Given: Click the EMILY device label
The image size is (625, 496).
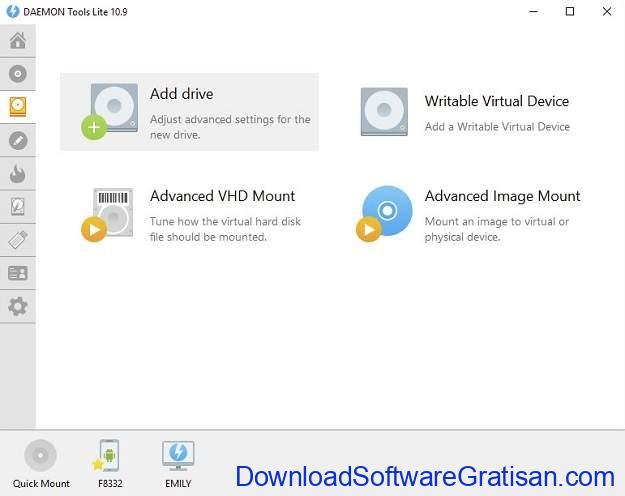Looking at the screenshot, I should pos(178,484).
